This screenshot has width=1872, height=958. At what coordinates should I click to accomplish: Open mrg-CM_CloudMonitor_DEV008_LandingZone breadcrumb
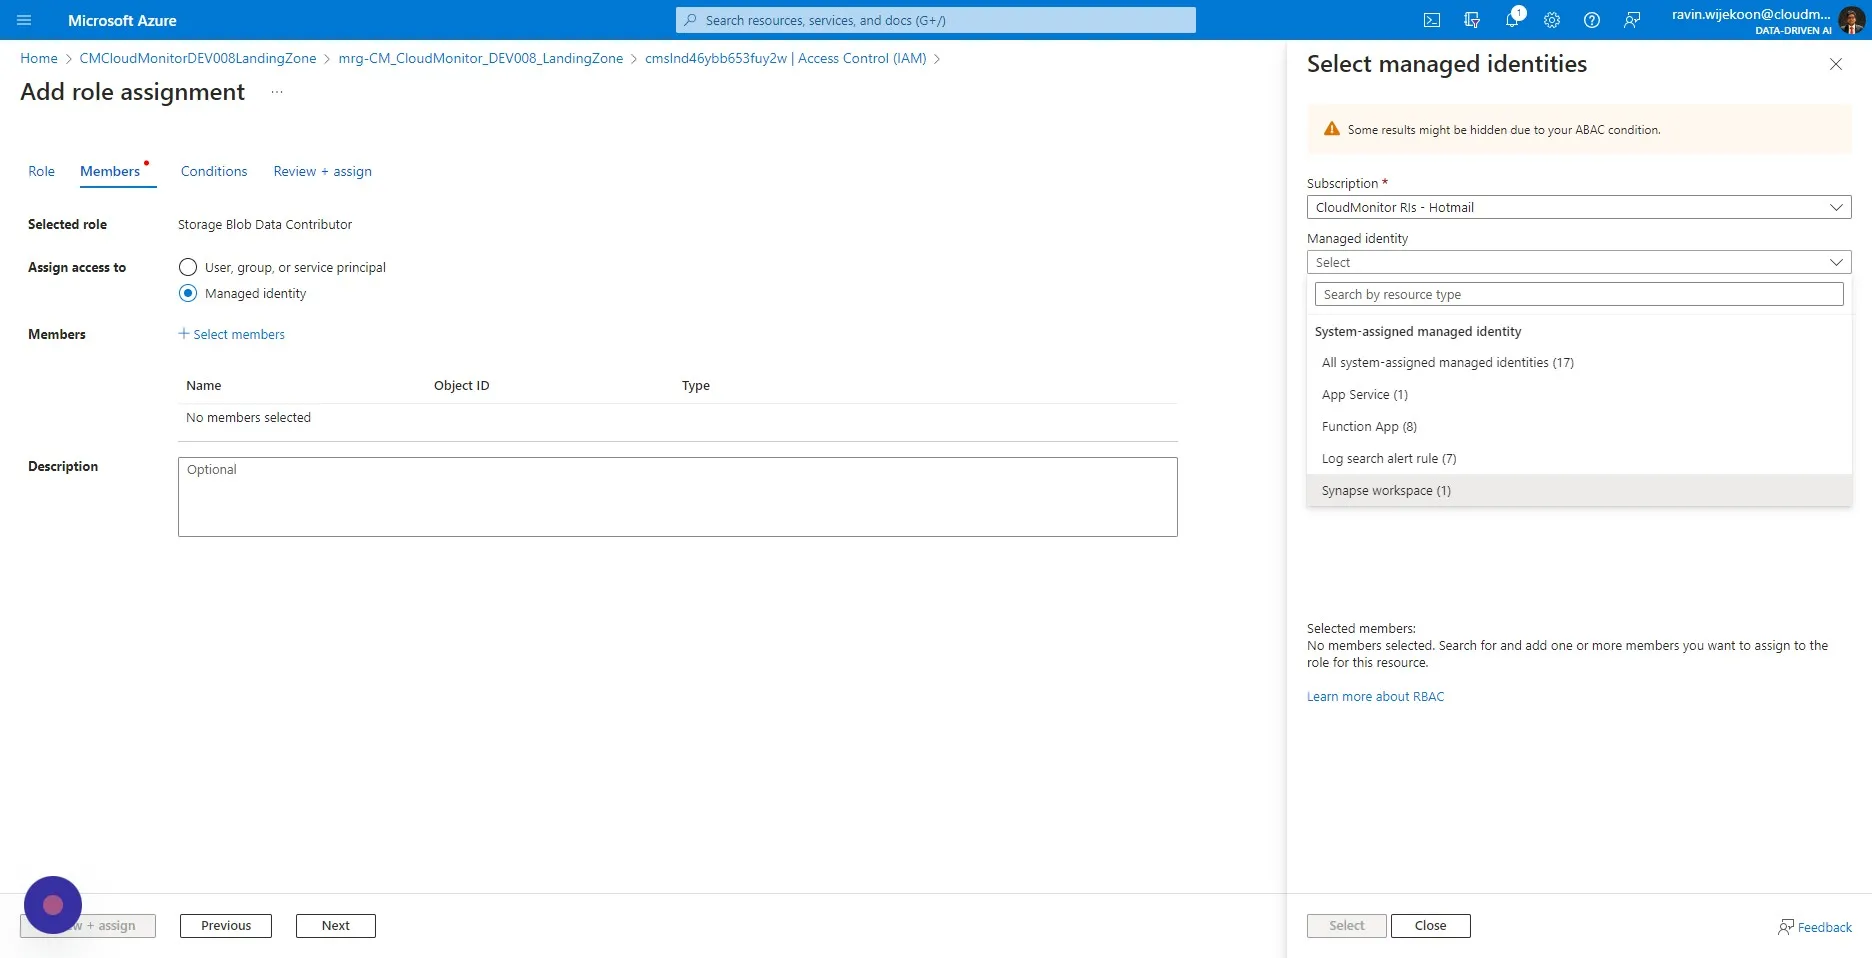coord(481,58)
